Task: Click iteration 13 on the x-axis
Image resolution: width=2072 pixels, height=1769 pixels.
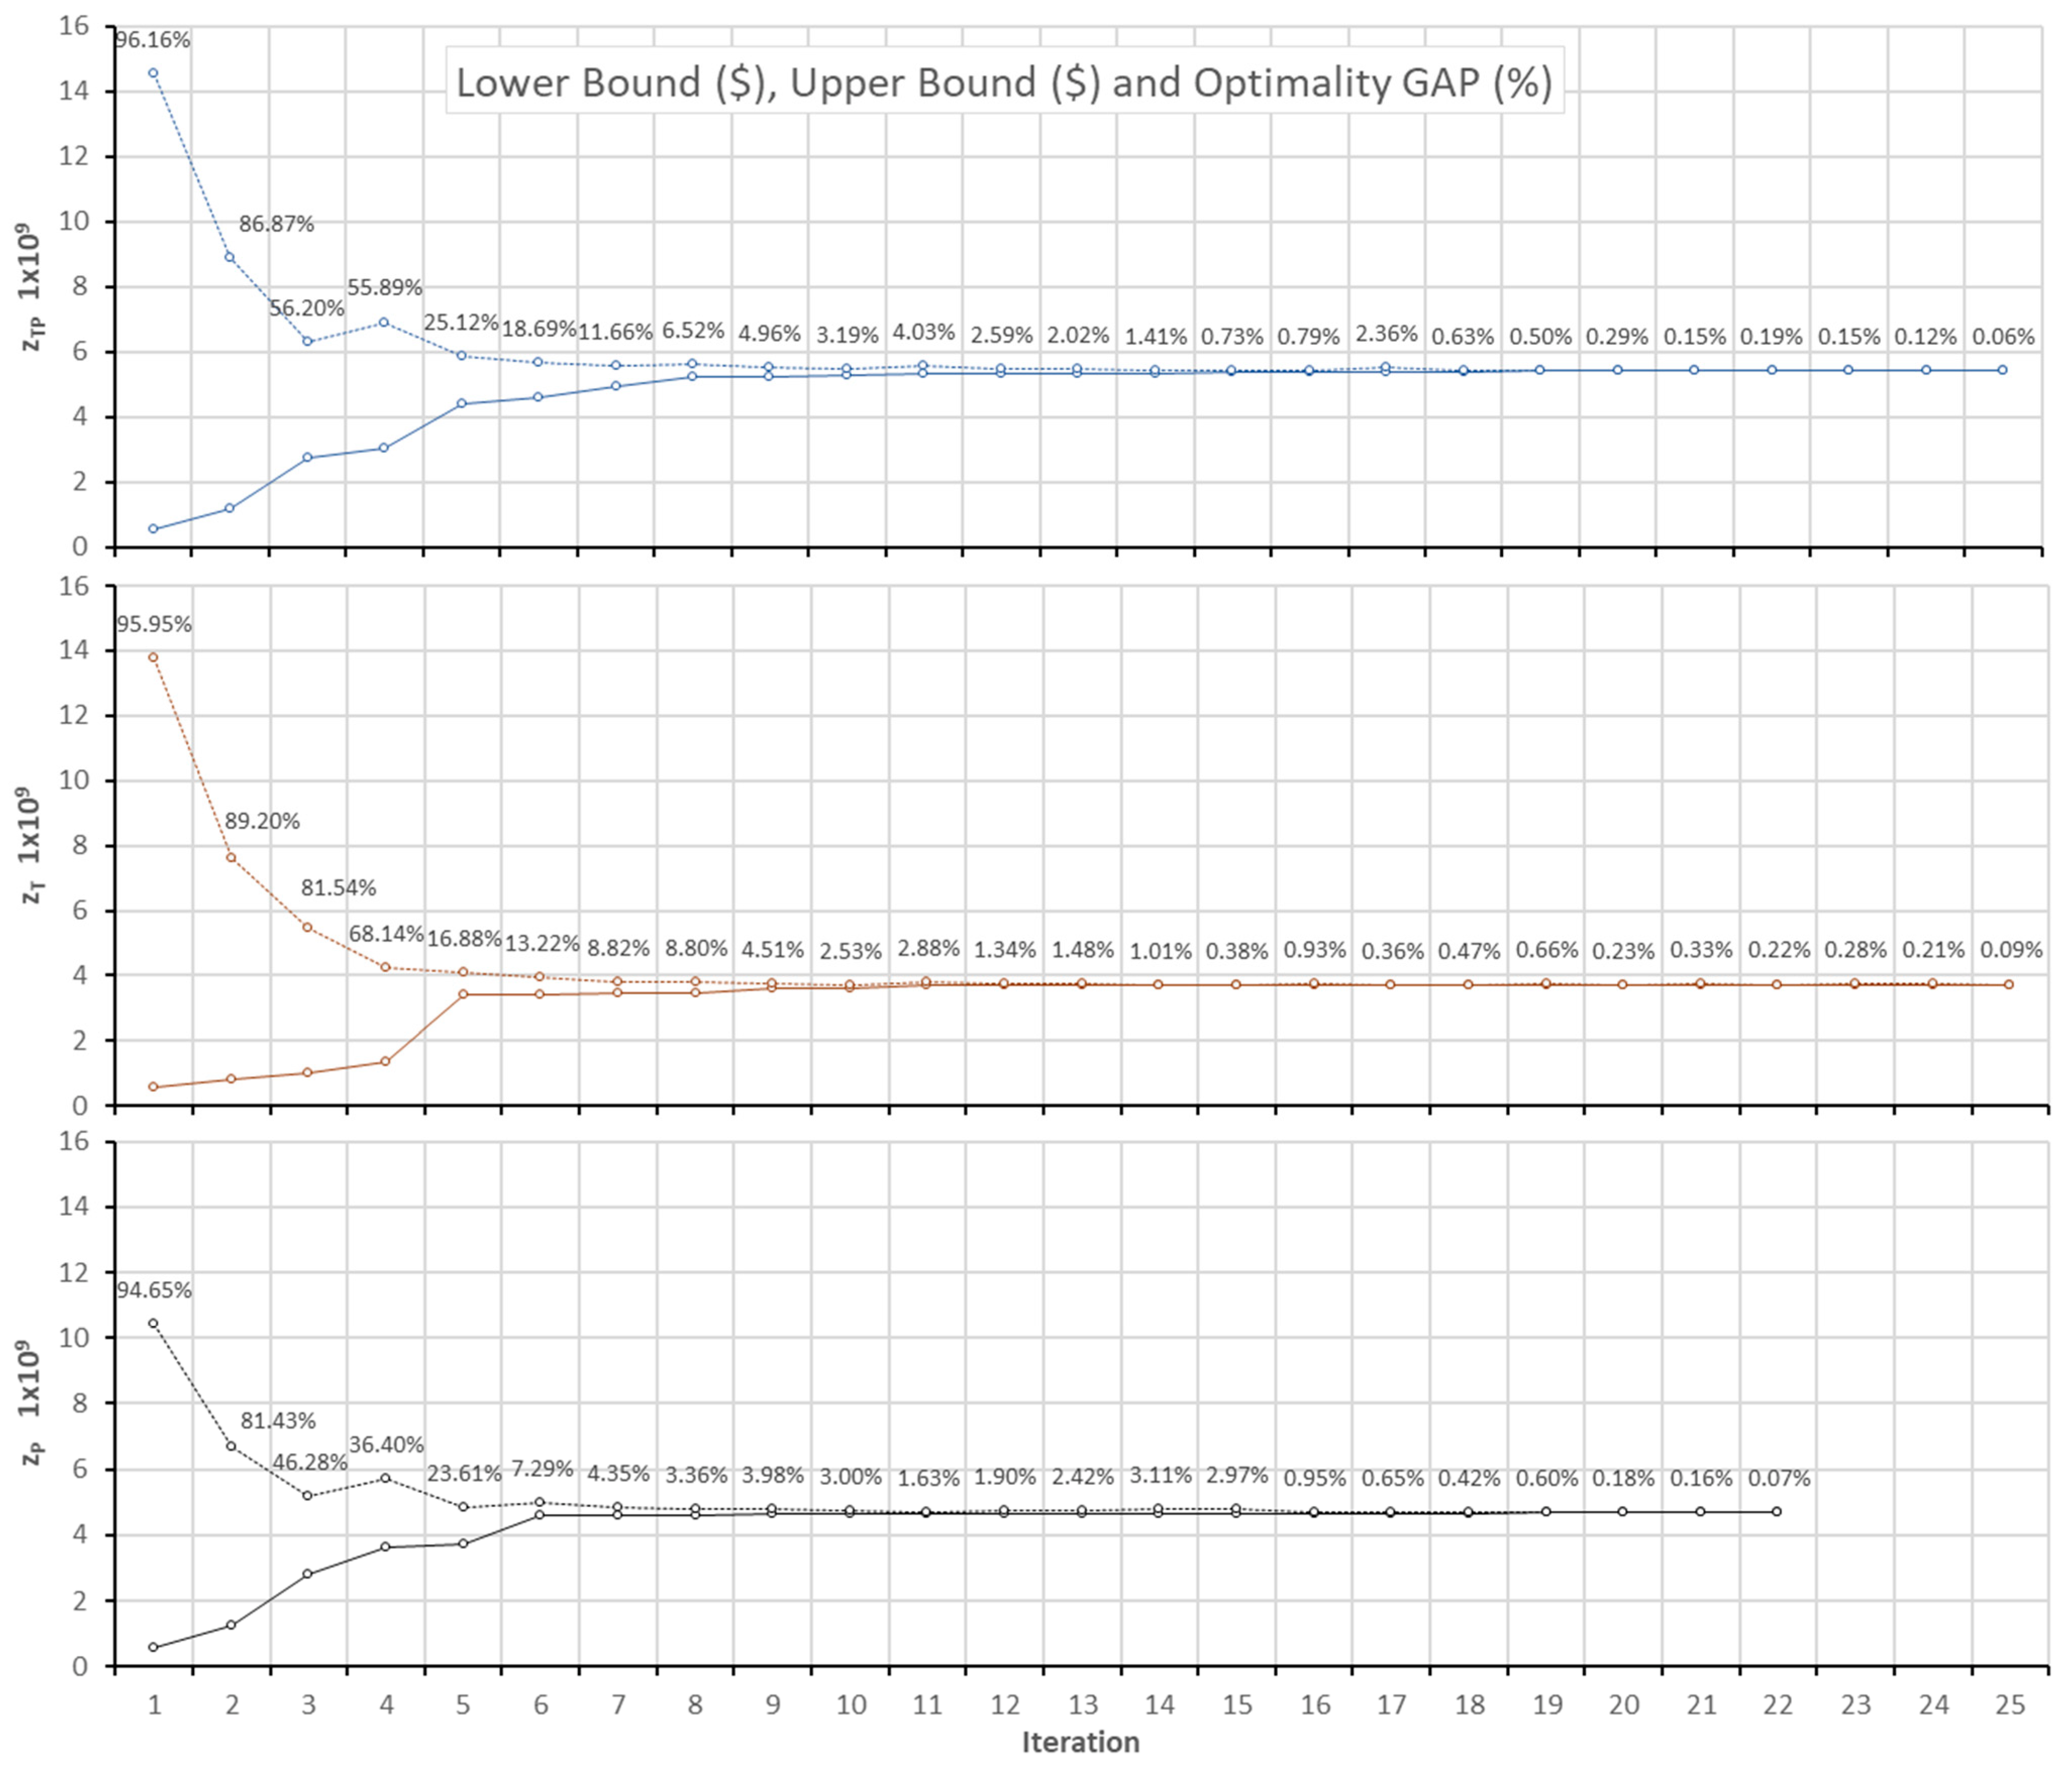Action: pyautogui.click(x=1083, y=1705)
